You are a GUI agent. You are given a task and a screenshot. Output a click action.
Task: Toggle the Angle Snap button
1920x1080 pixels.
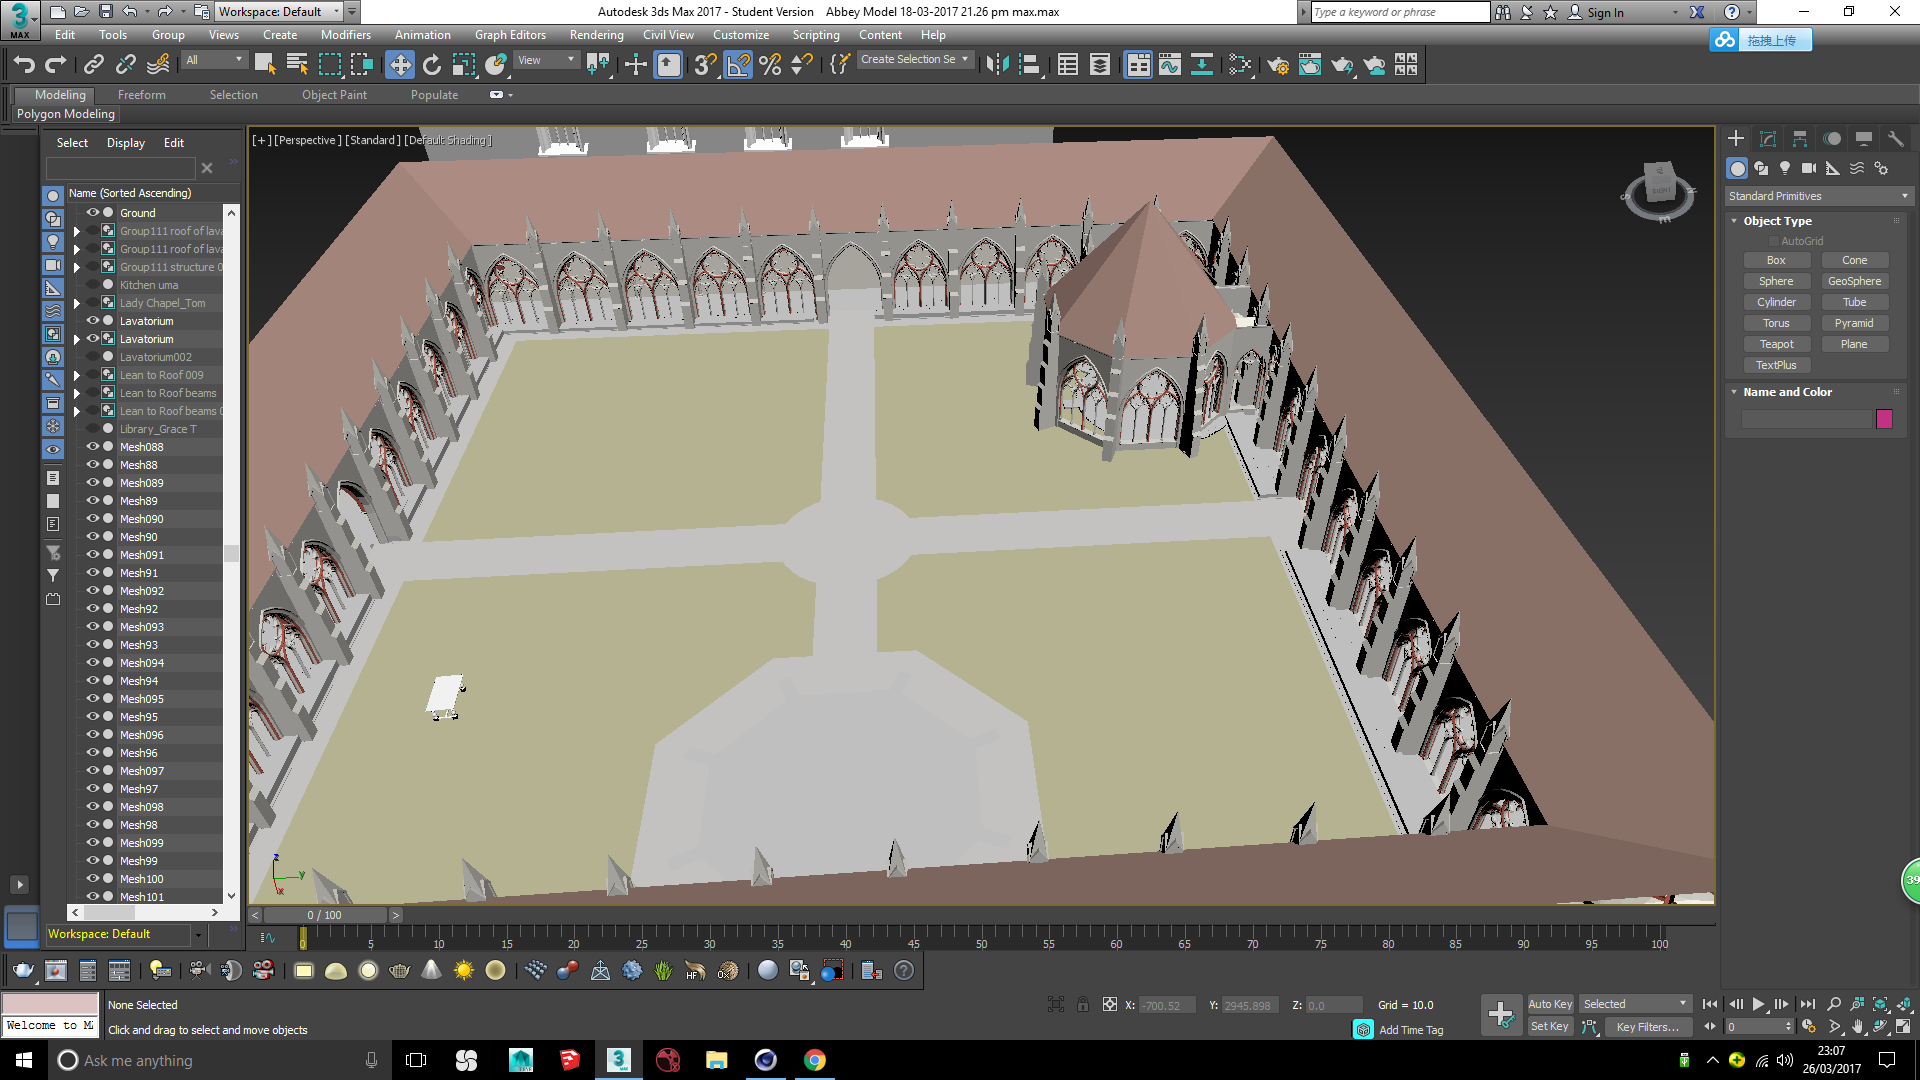tap(738, 65)
